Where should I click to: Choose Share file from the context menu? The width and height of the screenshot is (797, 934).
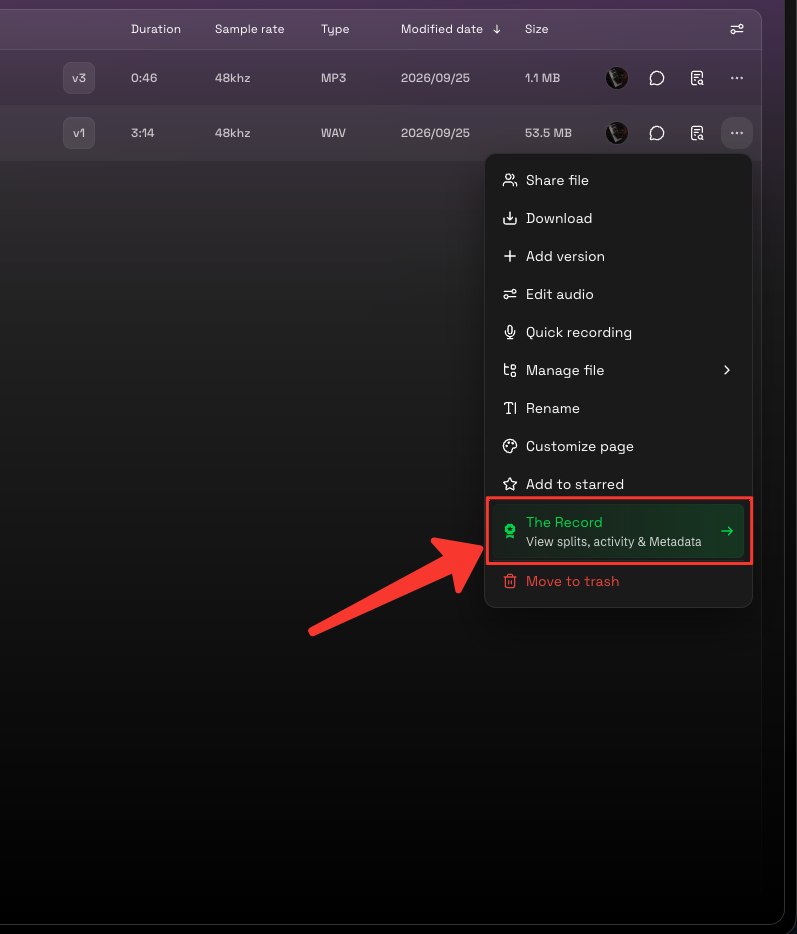point(618,180)
